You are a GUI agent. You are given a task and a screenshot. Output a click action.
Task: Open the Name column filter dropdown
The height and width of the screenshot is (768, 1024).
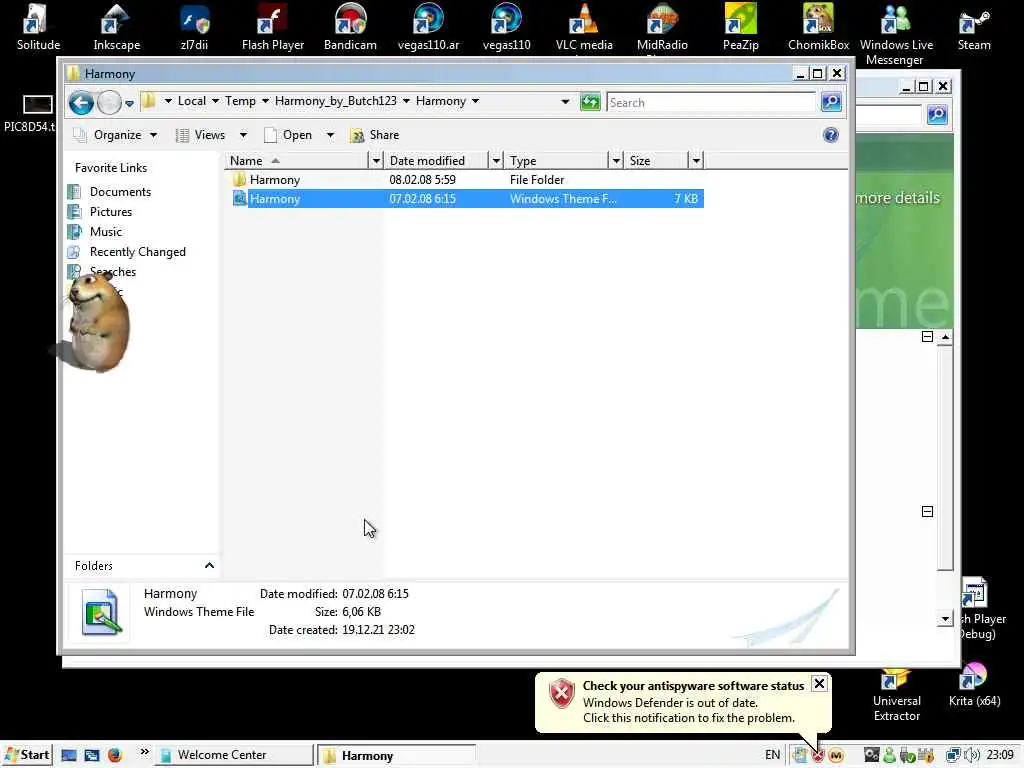pyautogui.click(x=376, y=161)
